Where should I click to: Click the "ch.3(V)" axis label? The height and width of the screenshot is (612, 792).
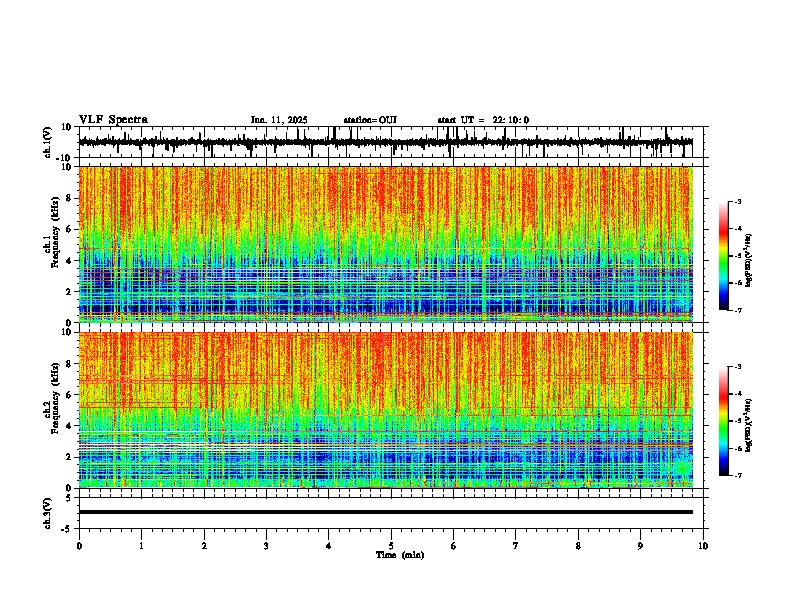[x=48, y=513]
